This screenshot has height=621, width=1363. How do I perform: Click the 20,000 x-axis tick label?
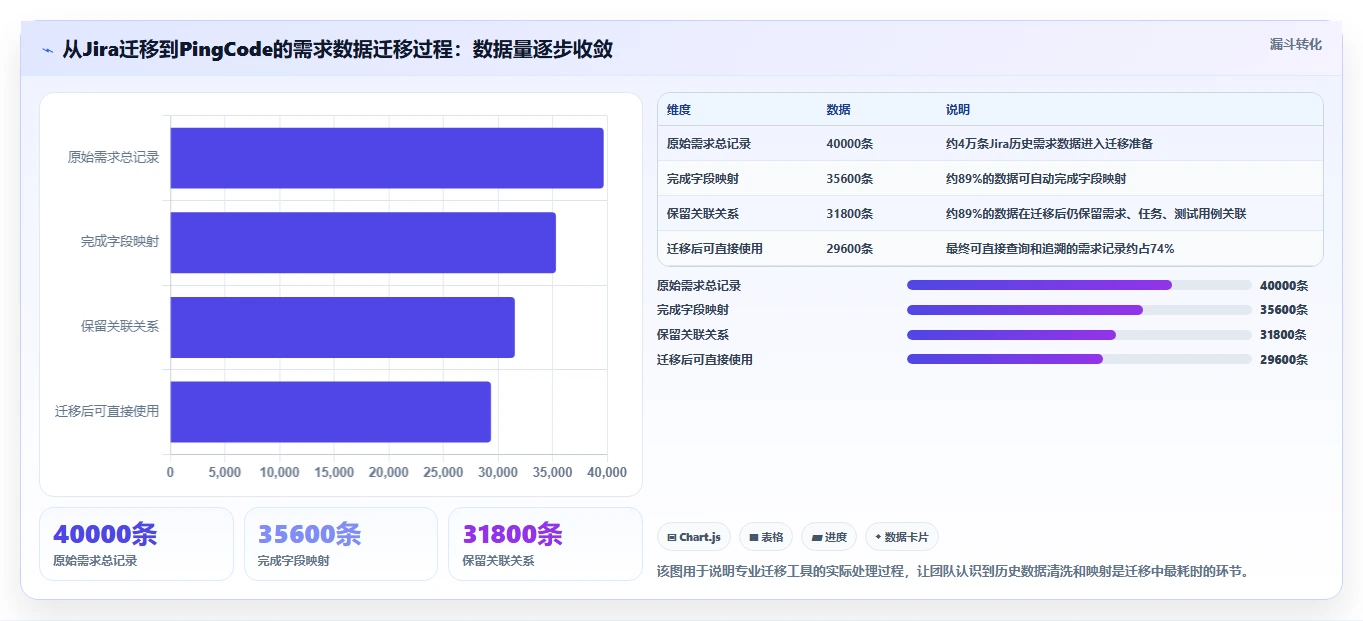click(388, 473)
